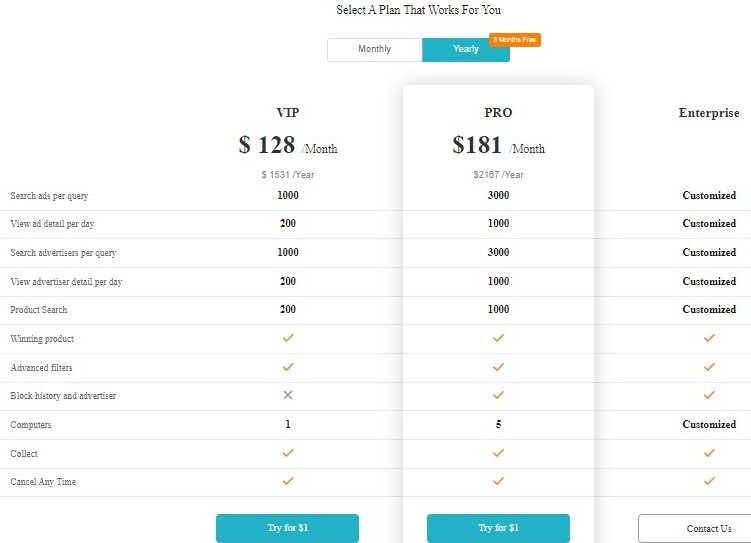Click PRO Advanced filters checkmark

498,367
